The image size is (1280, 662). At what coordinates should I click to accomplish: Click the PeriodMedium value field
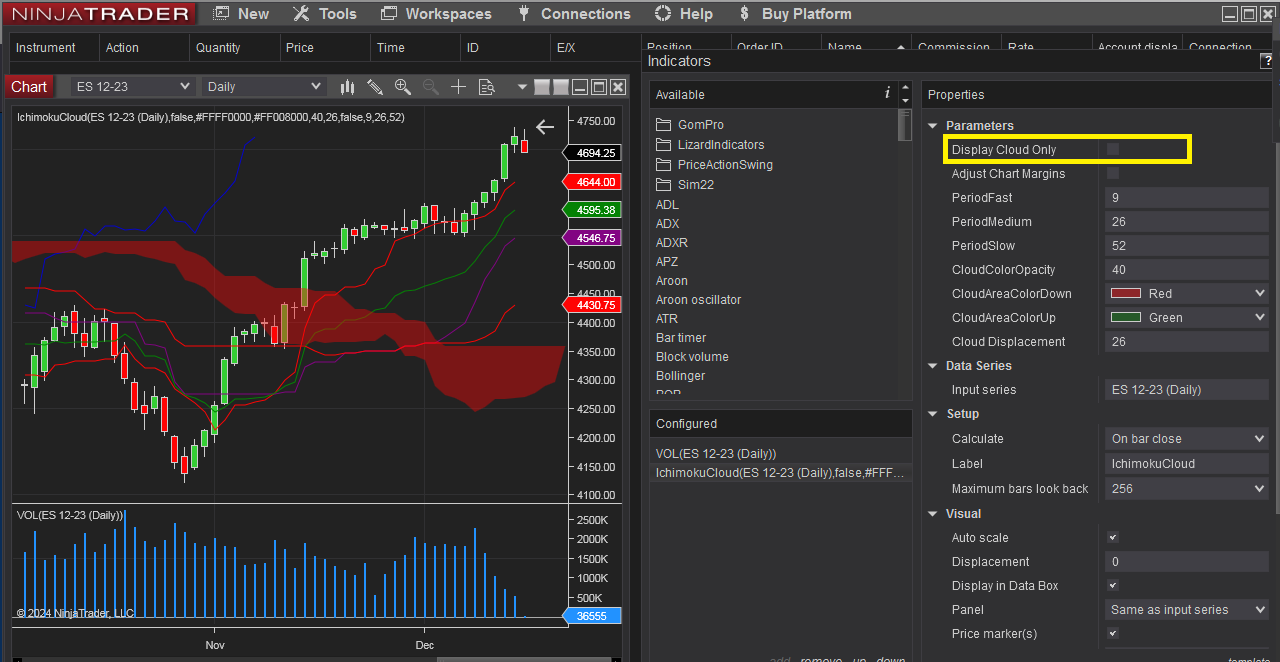click(1187, 222)
